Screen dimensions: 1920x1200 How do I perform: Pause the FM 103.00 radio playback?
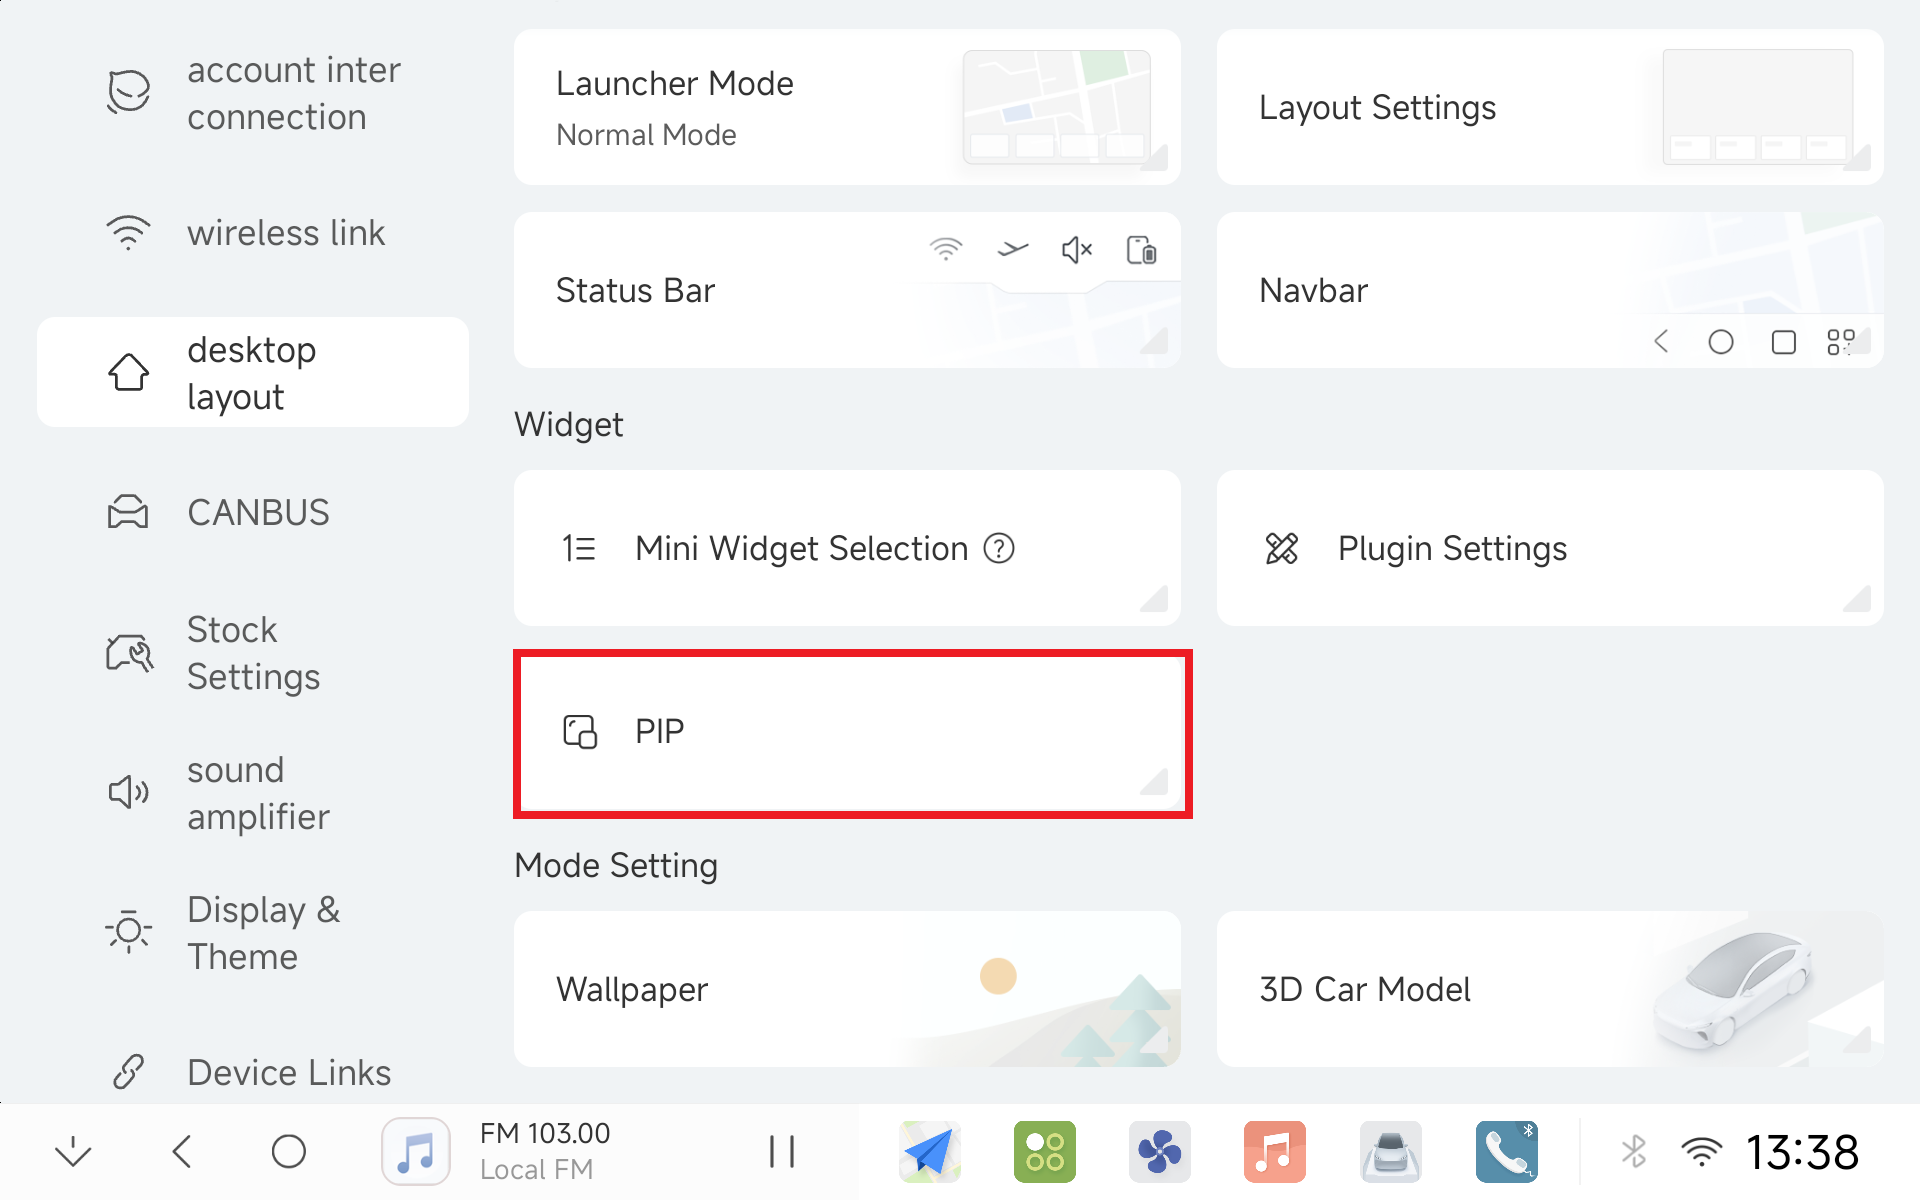point(782,1152)
